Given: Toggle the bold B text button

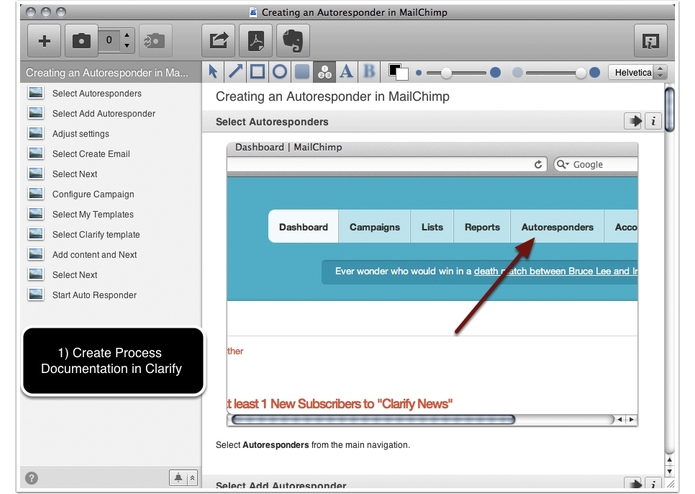Looking at the screenshot, I should coord(369,72).
